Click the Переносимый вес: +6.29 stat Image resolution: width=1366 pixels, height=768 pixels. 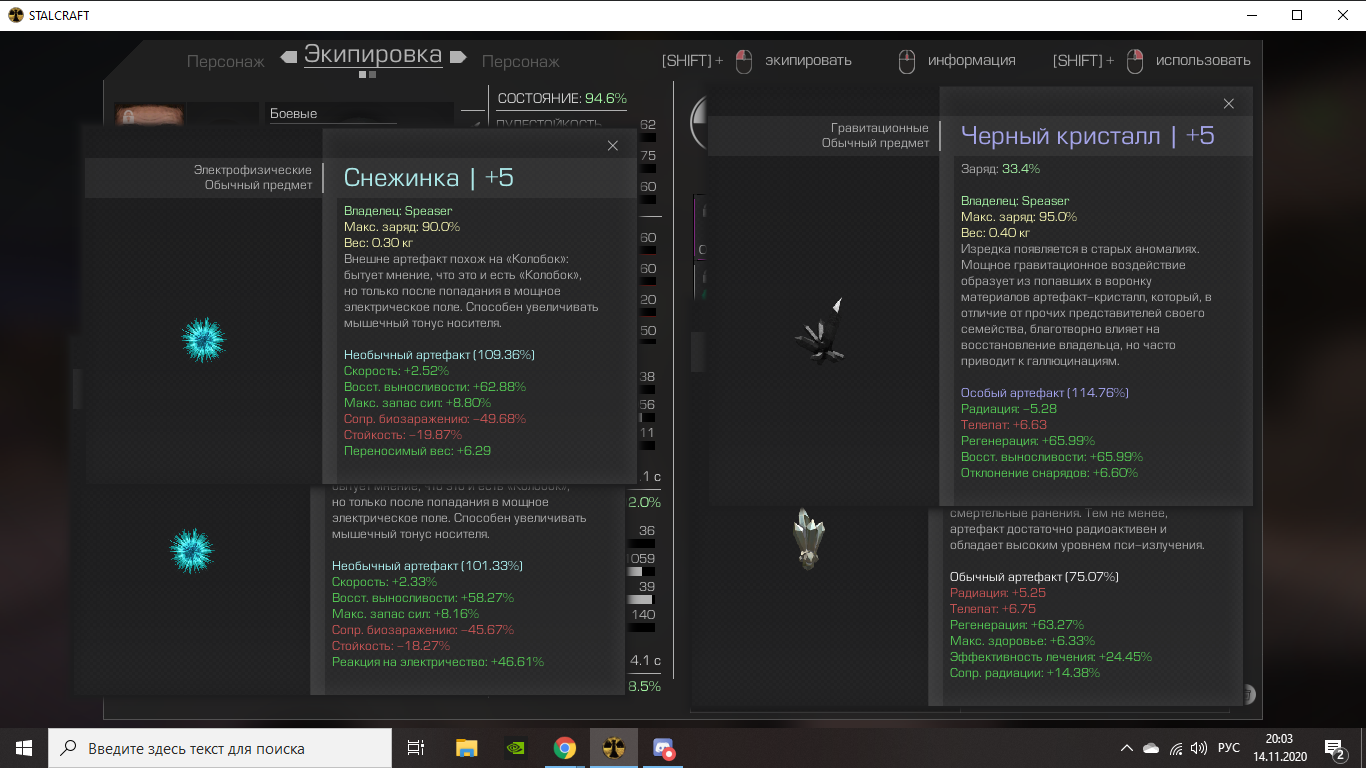click(417, 451)
